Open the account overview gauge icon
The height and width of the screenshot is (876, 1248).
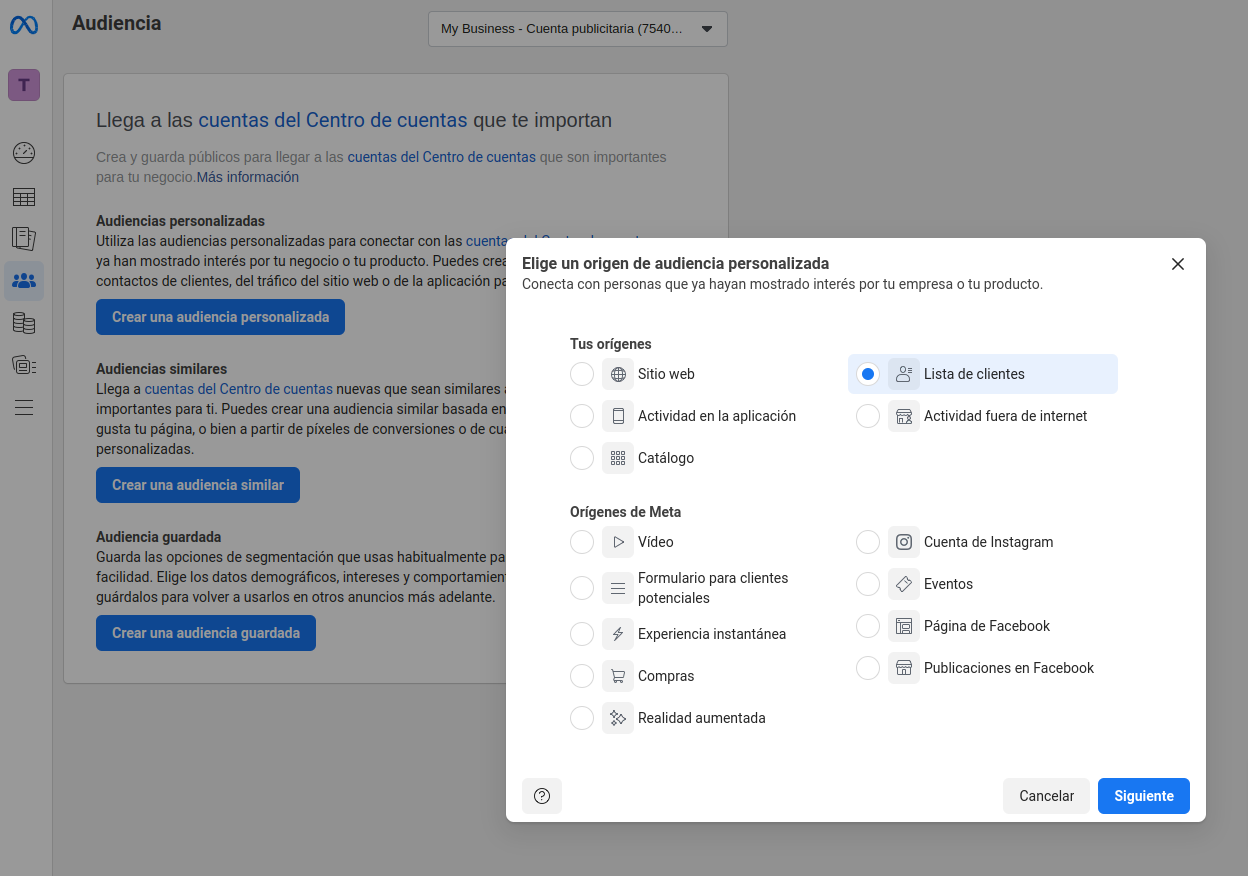tap(24, 153)
